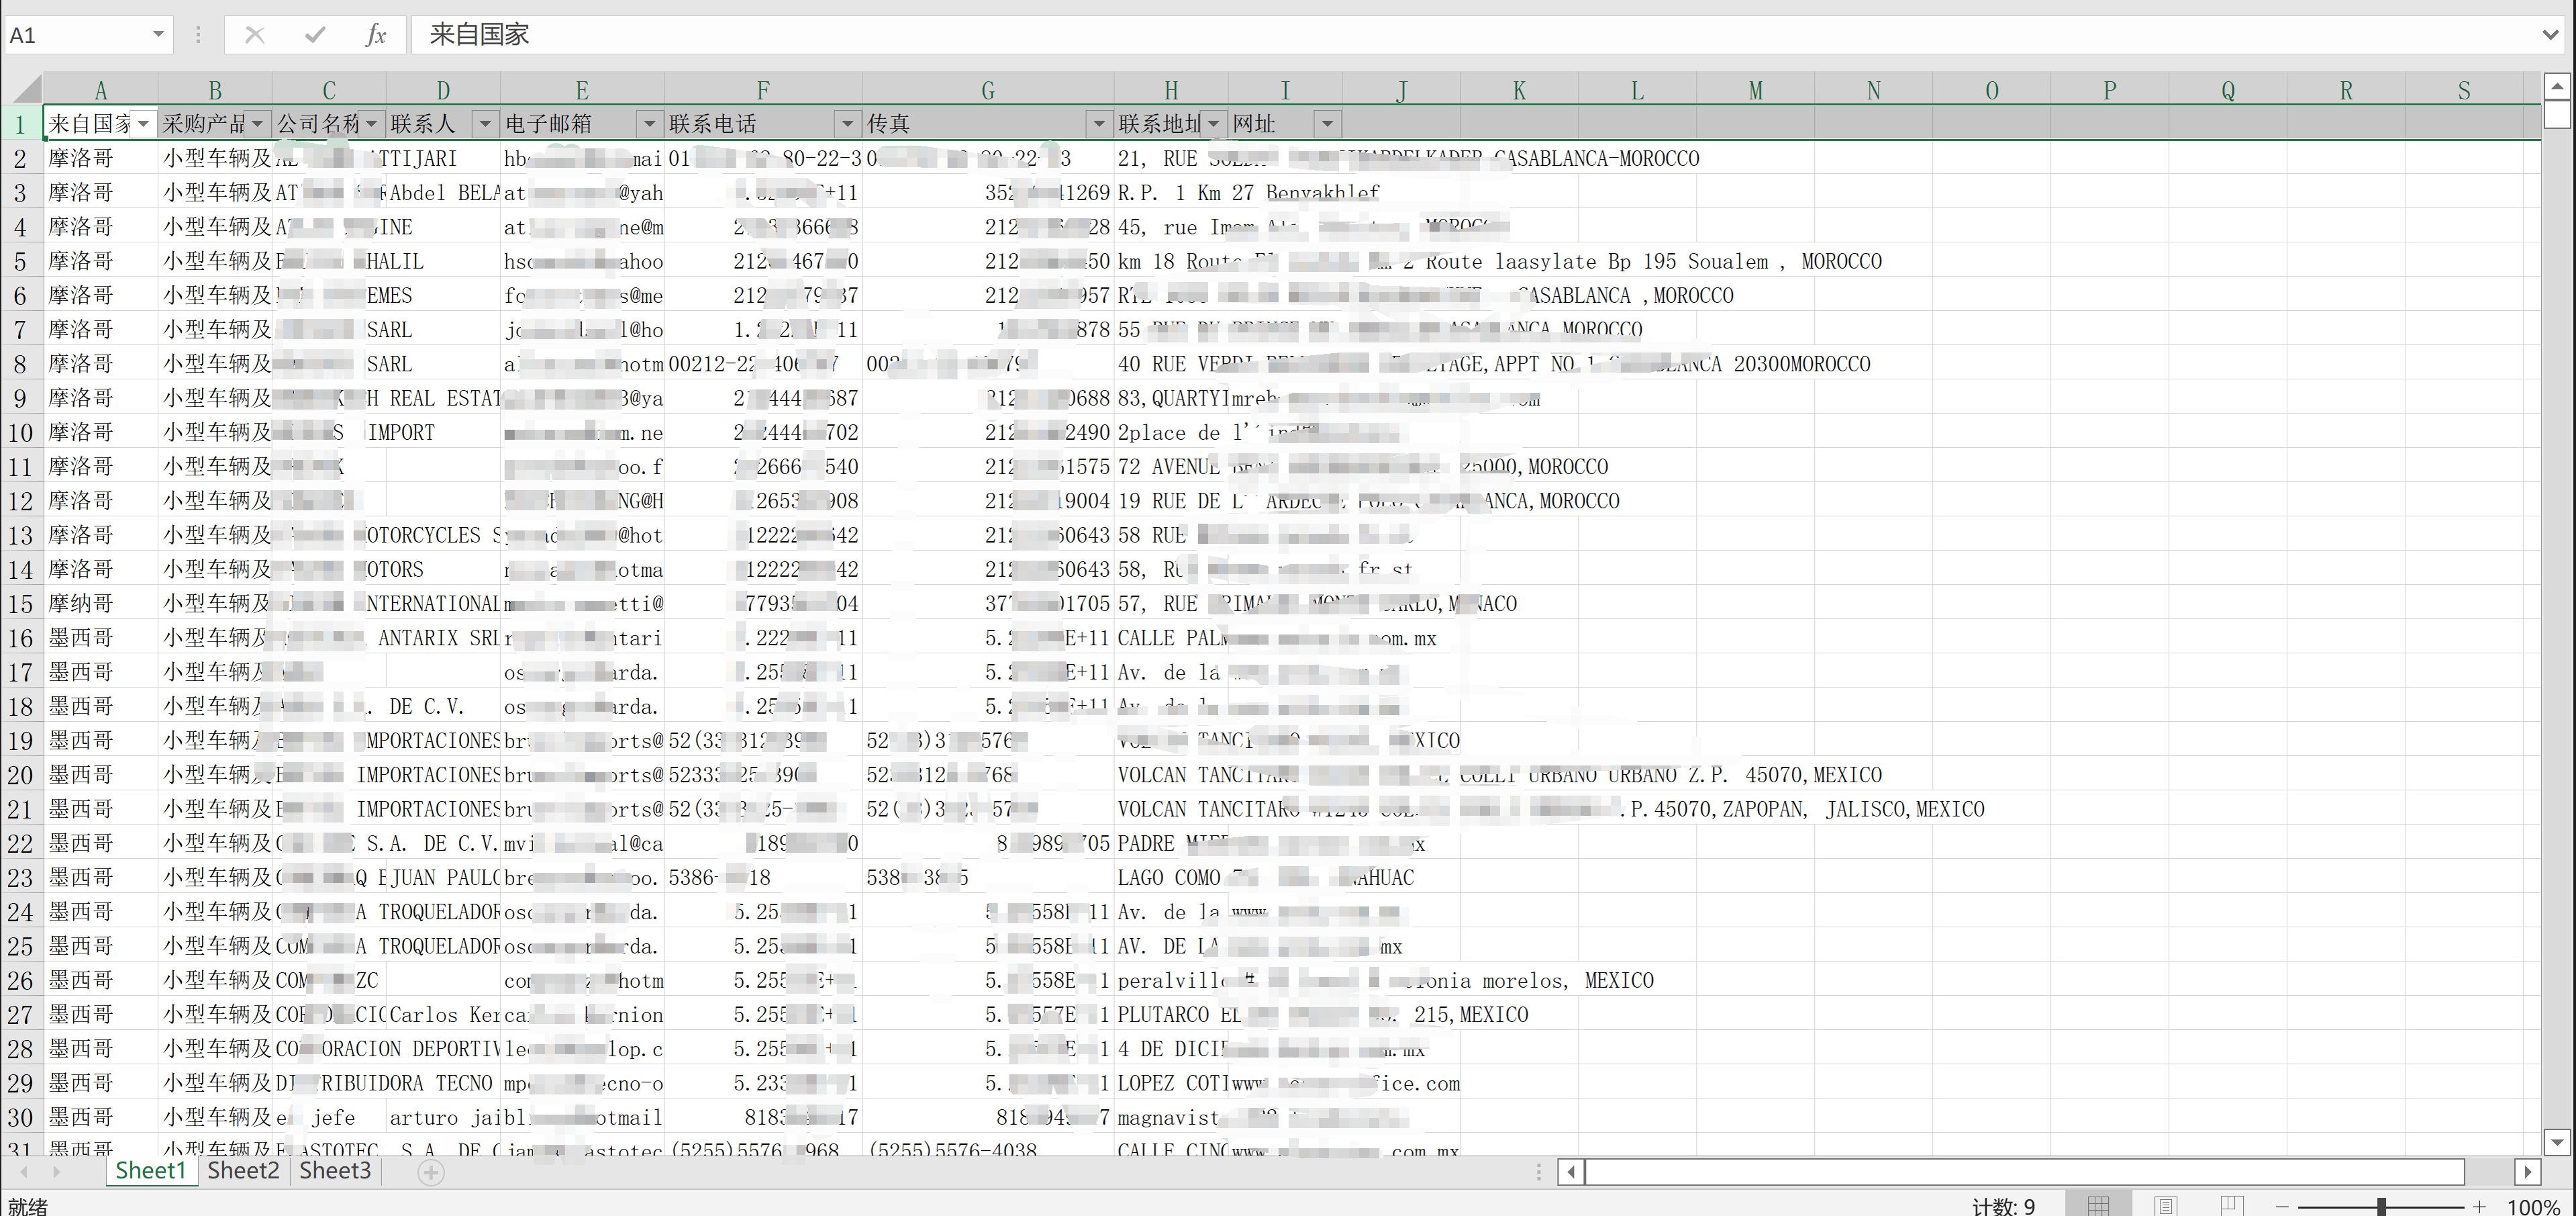Image resolution: width=2576 pixels, height=1216 pixels.
Task: Click the formula bar confirm checkmark icon
Action: [315, 35]
